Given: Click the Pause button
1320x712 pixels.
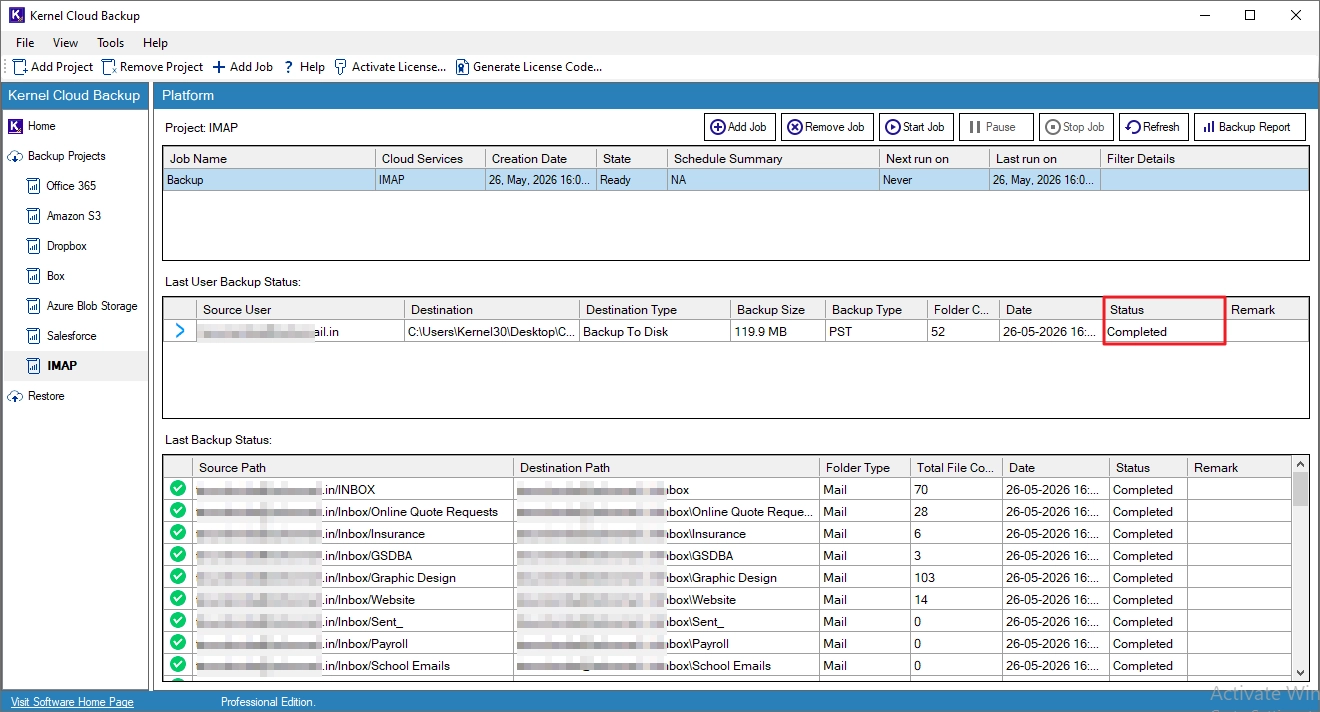Looking at the screenshot, I should [996, 127].
